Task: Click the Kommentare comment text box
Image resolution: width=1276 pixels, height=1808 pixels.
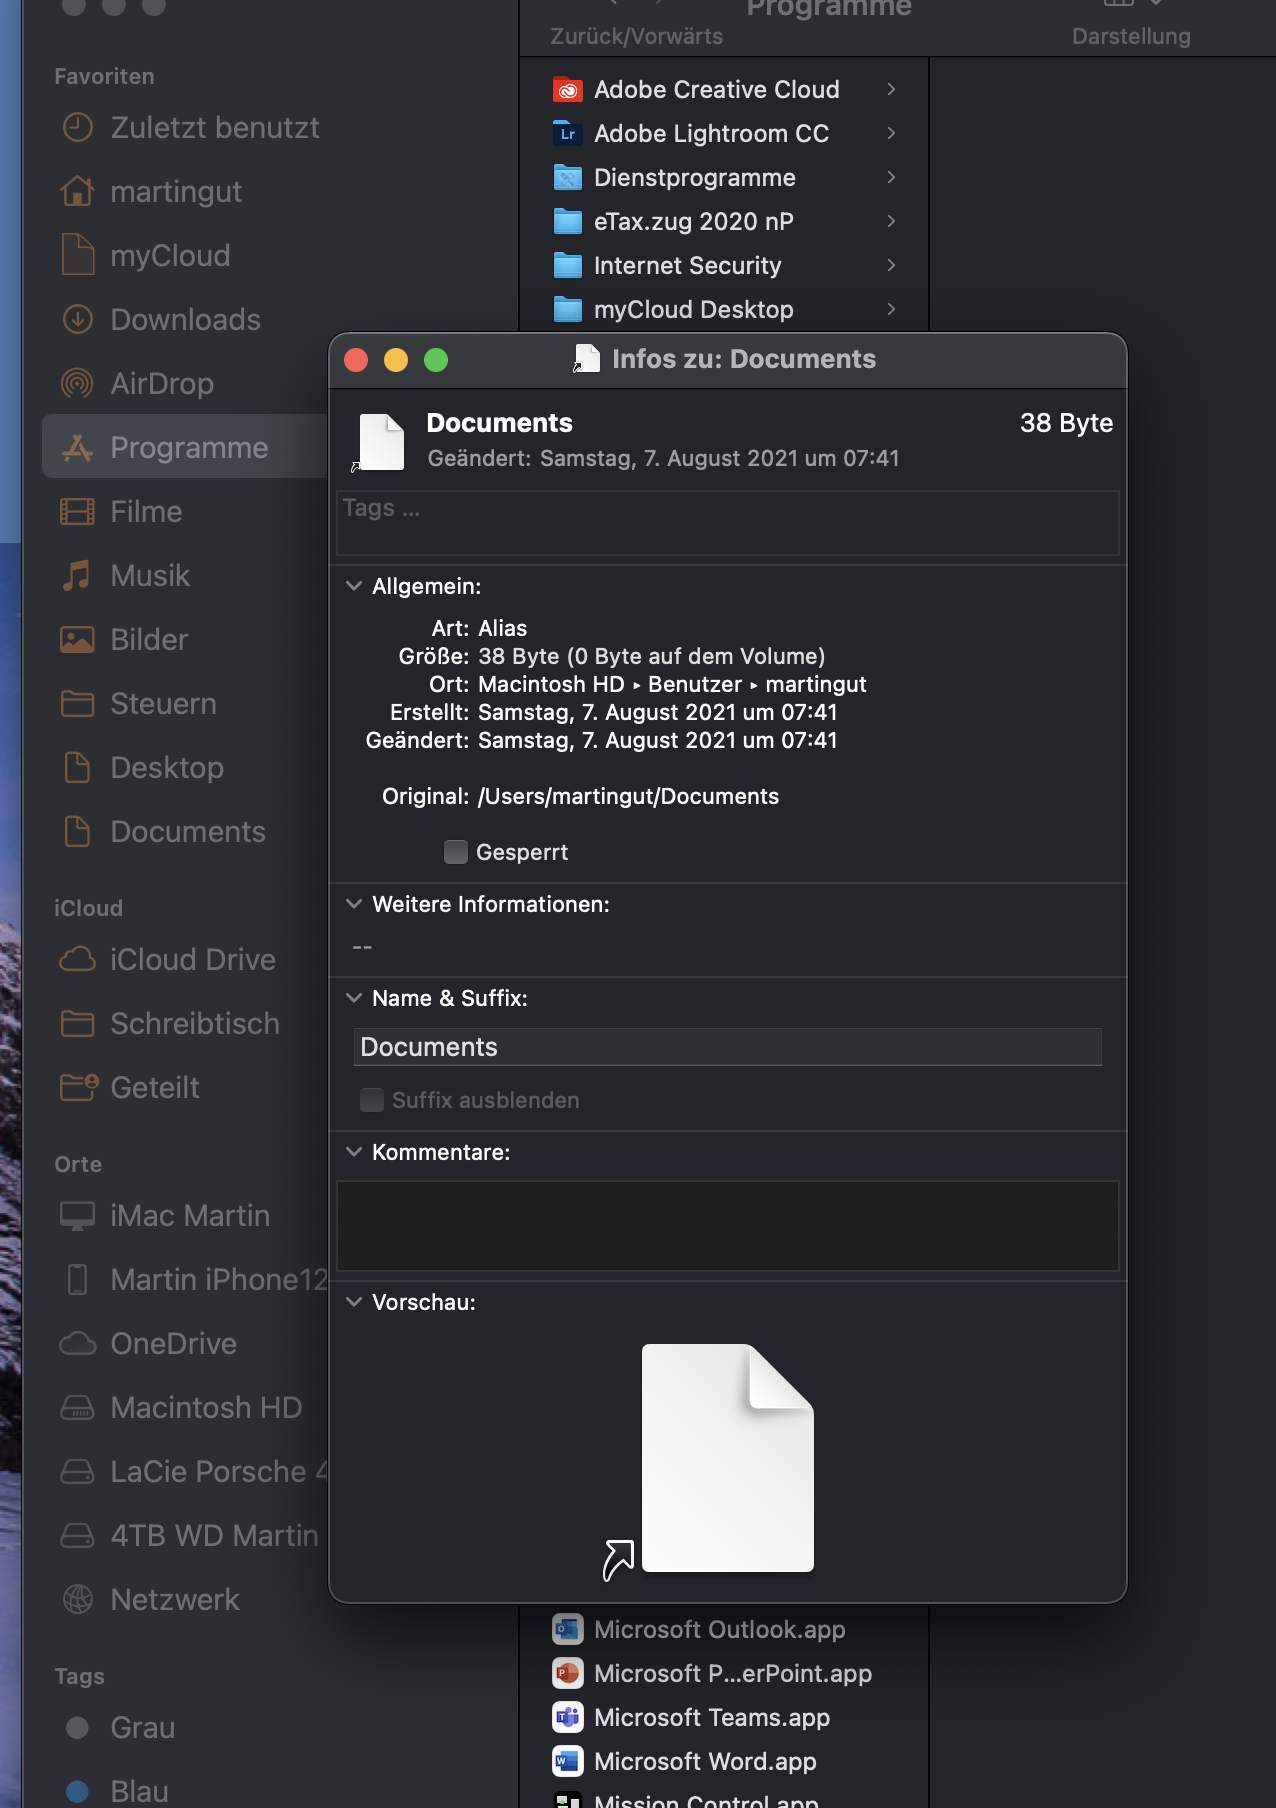Action: click(x=728, y=1226)
